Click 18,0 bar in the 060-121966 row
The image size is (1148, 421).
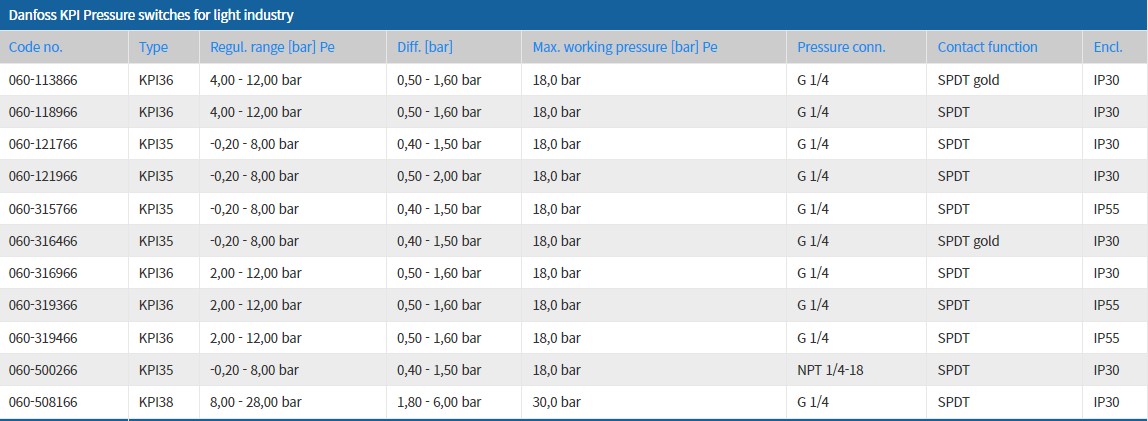click(x=556, y=176)
